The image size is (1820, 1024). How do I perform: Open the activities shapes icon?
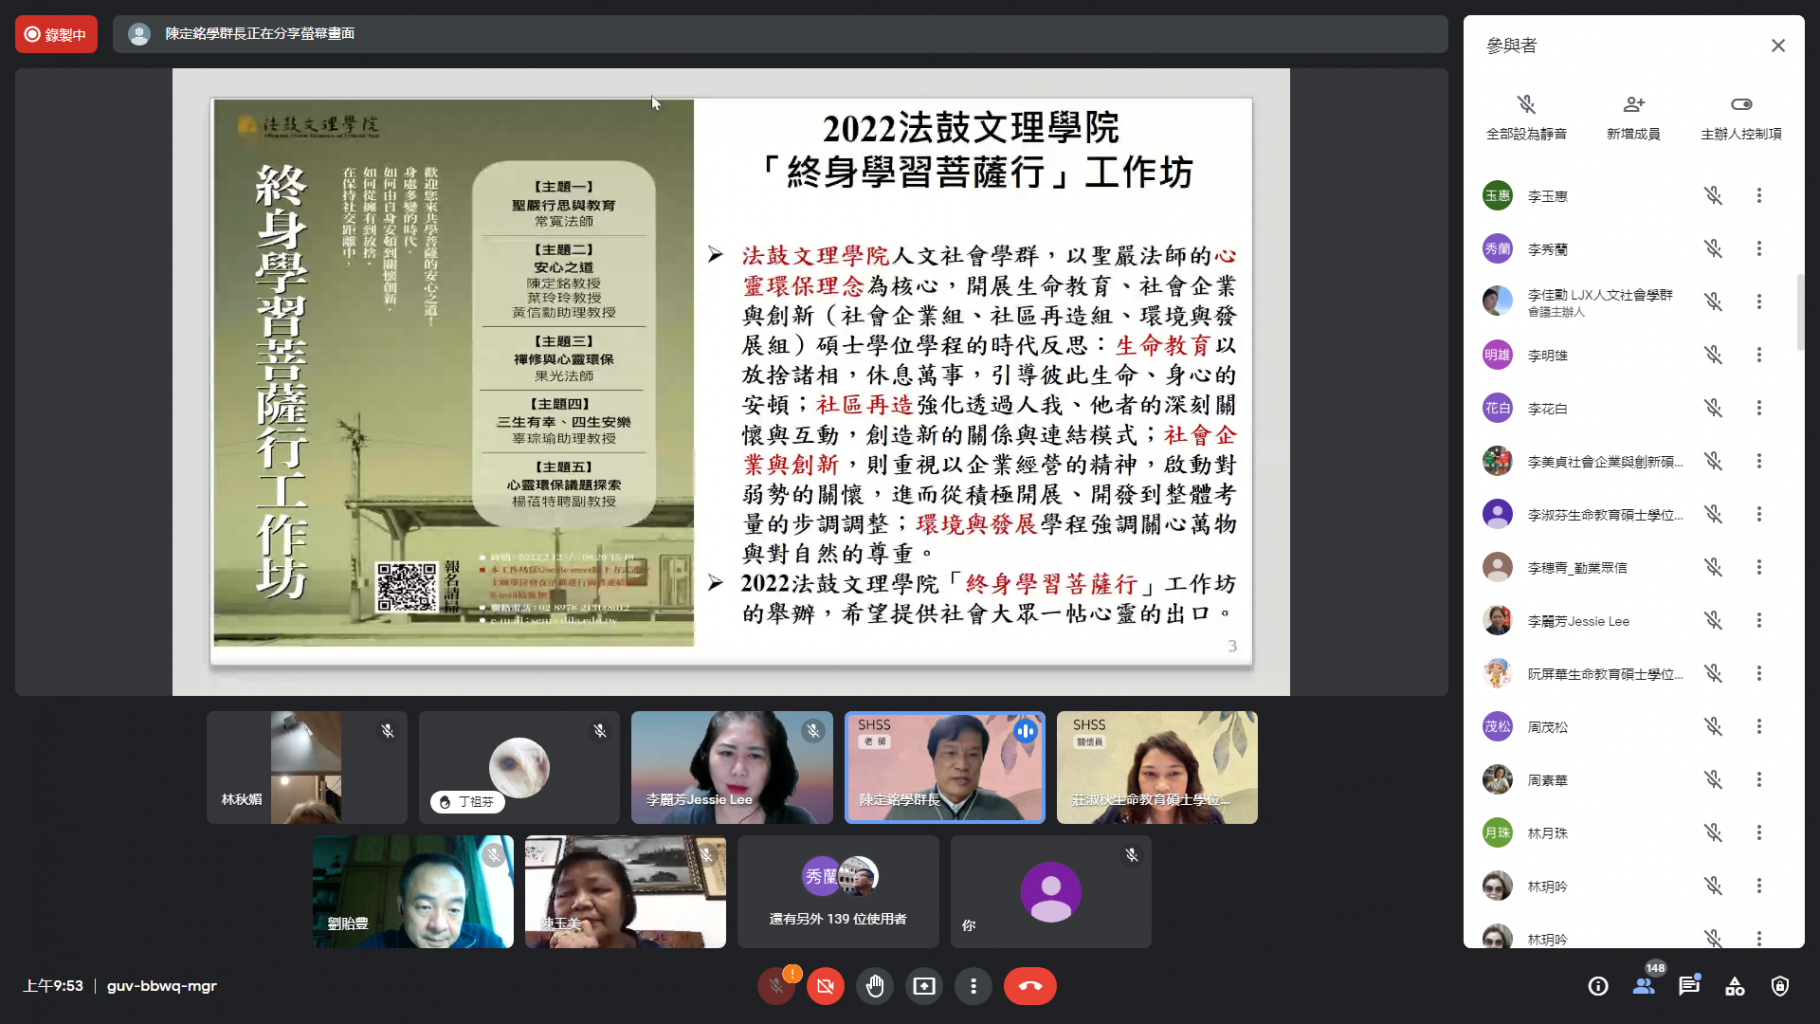click(x=1735, y=986)
